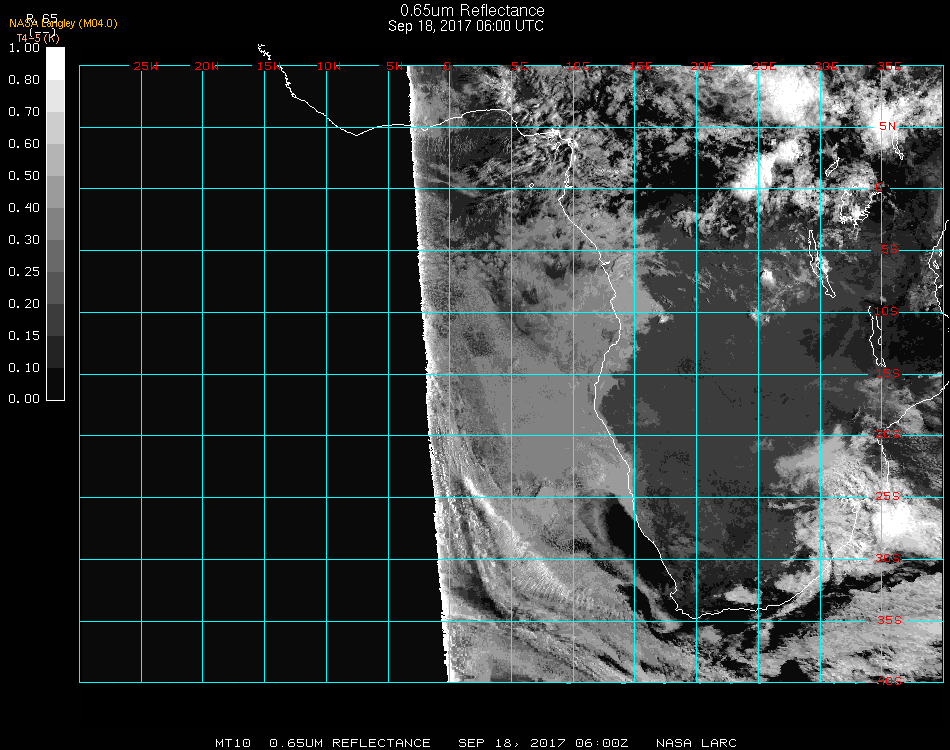Click the 5E longitude label
This screenshot has height=750, width=950.
pos(519,66)
